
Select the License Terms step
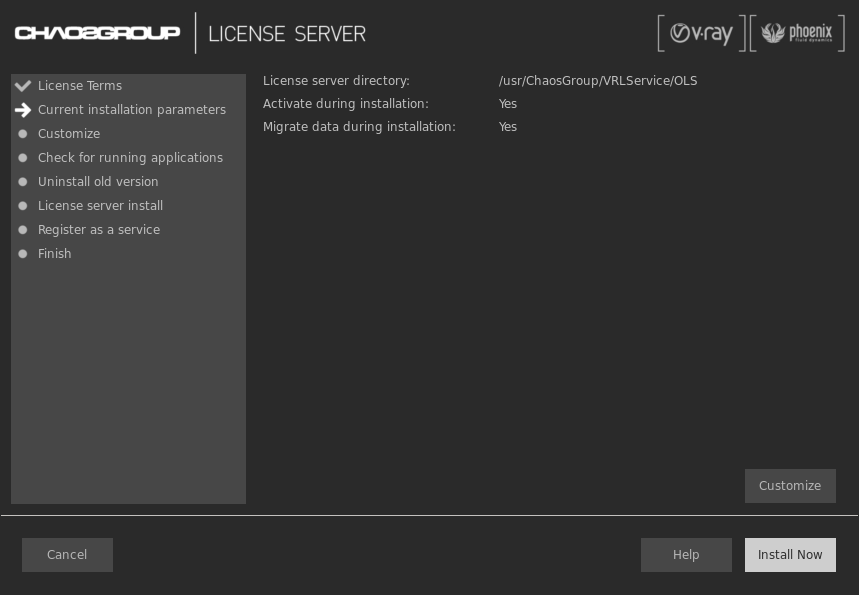(80, 86)
